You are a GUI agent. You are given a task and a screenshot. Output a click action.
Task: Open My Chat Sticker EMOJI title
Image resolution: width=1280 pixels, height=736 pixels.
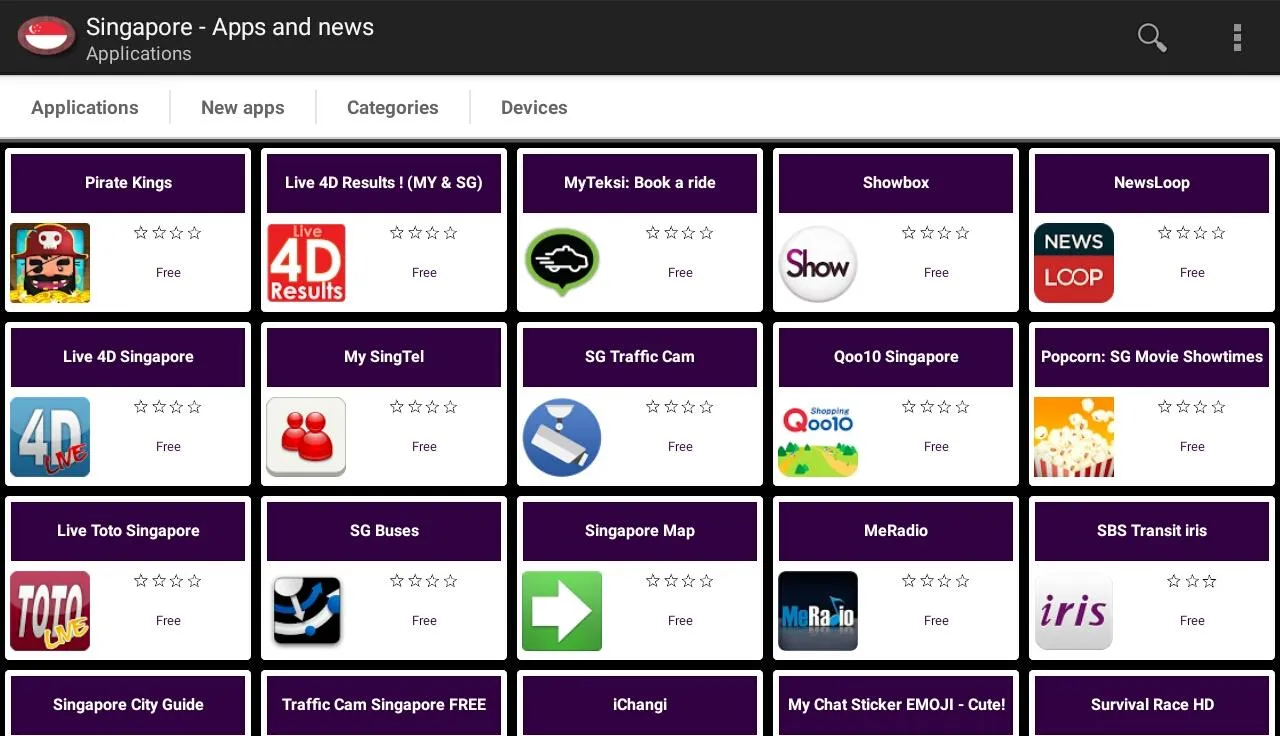click(896, 704)
